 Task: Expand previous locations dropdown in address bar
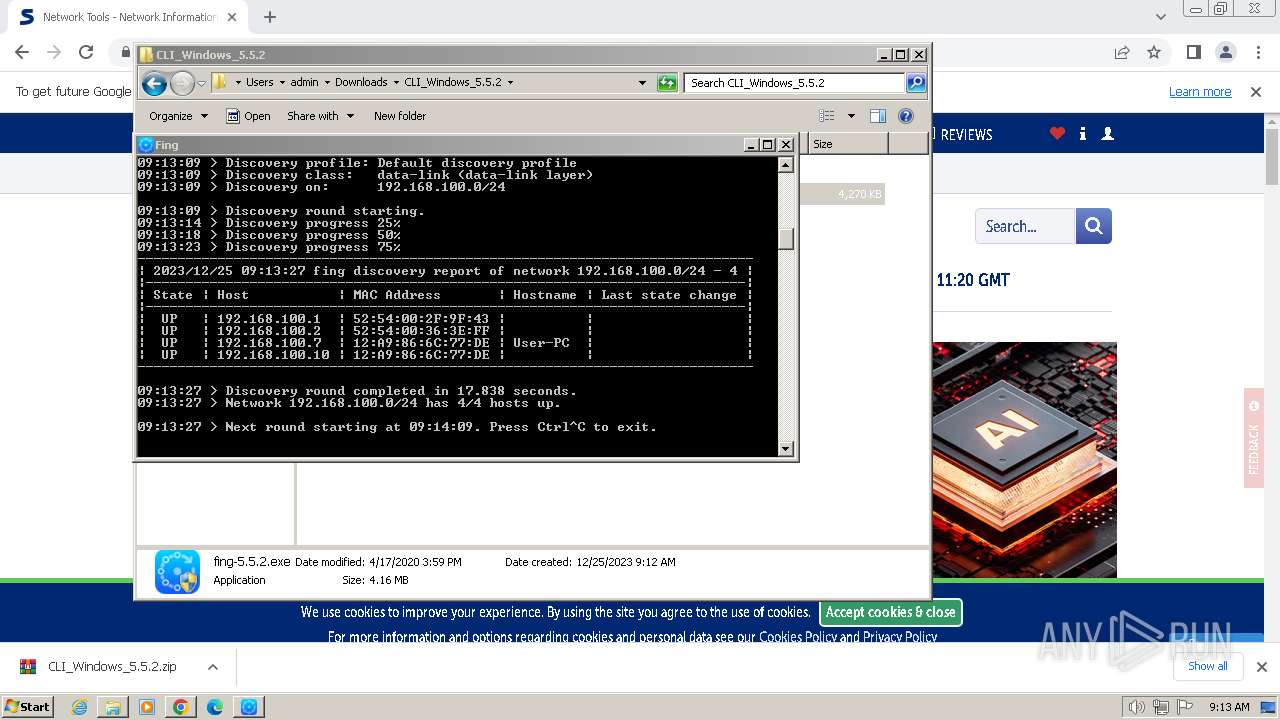point(642,83)
